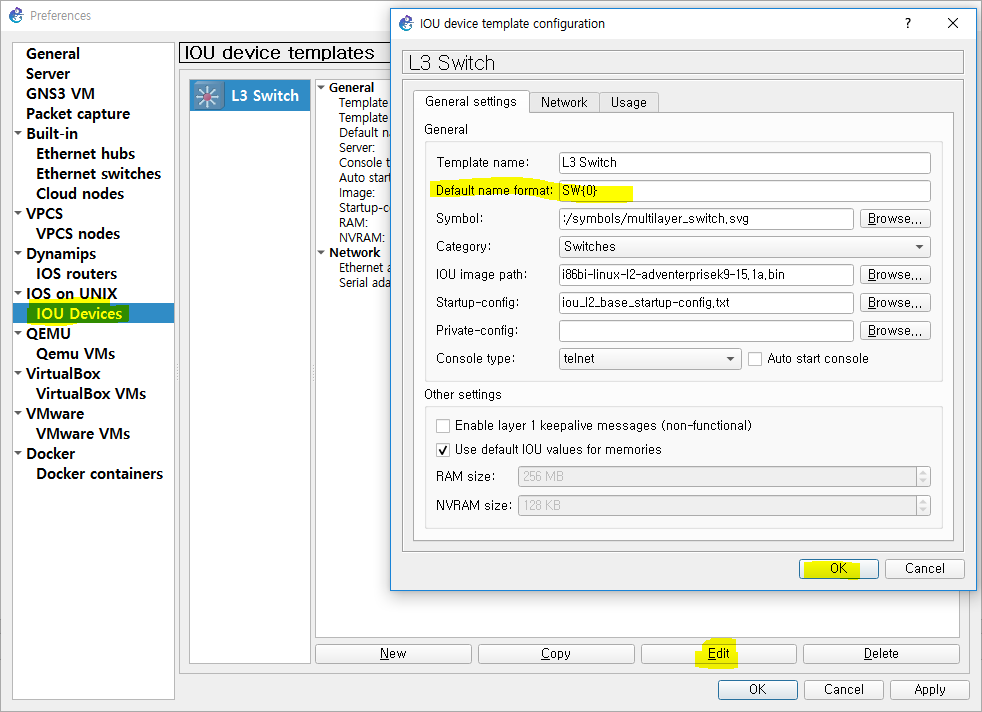Select Qemu VMs in preferences tree
Screen dimensions: 982x712
75,354
